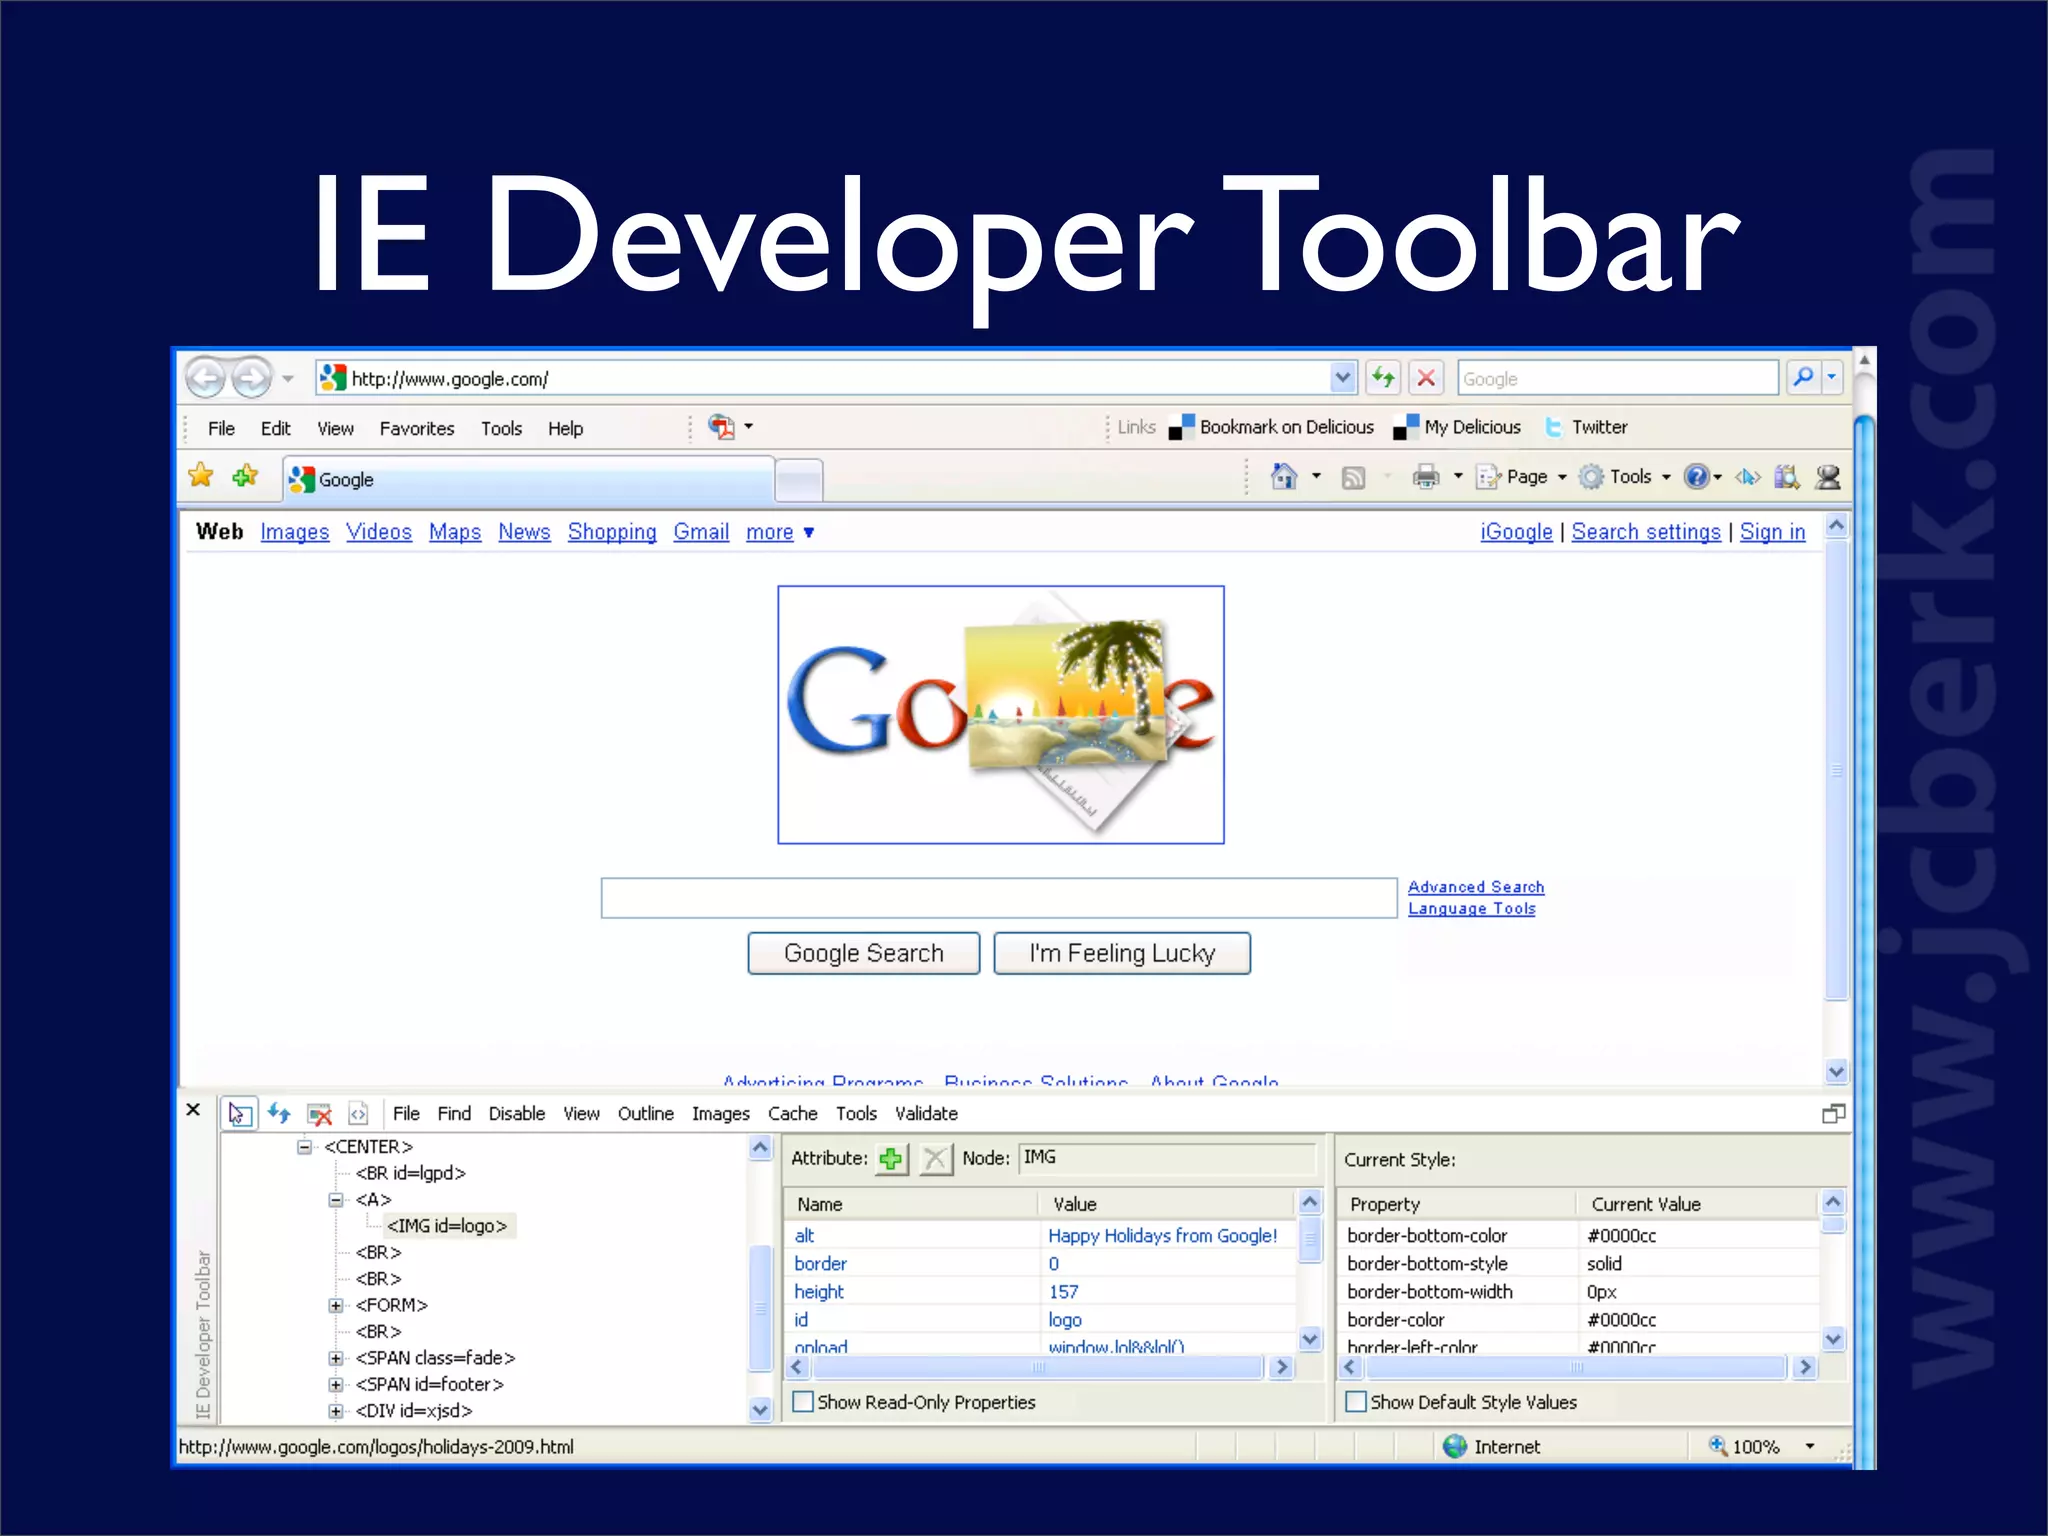
Task: Click the Home icon in command bar
Action: pos(1284,476)
